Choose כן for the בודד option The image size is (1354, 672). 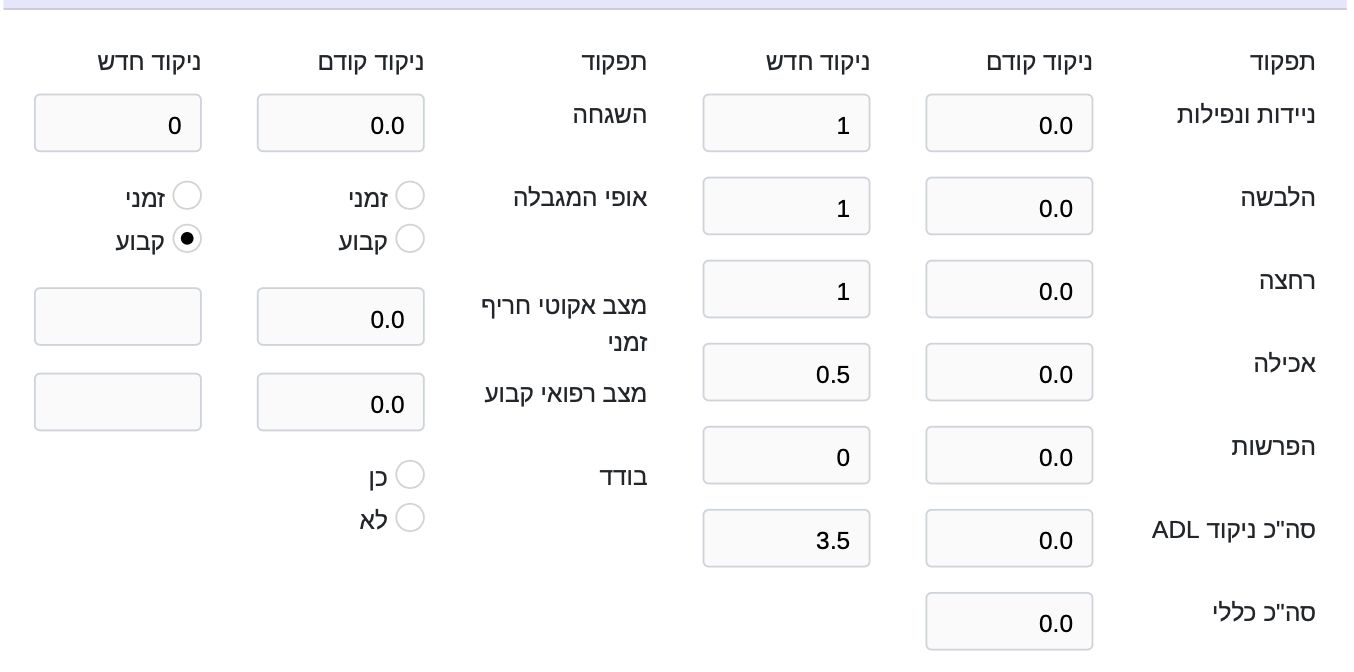[x=411, y=474]
